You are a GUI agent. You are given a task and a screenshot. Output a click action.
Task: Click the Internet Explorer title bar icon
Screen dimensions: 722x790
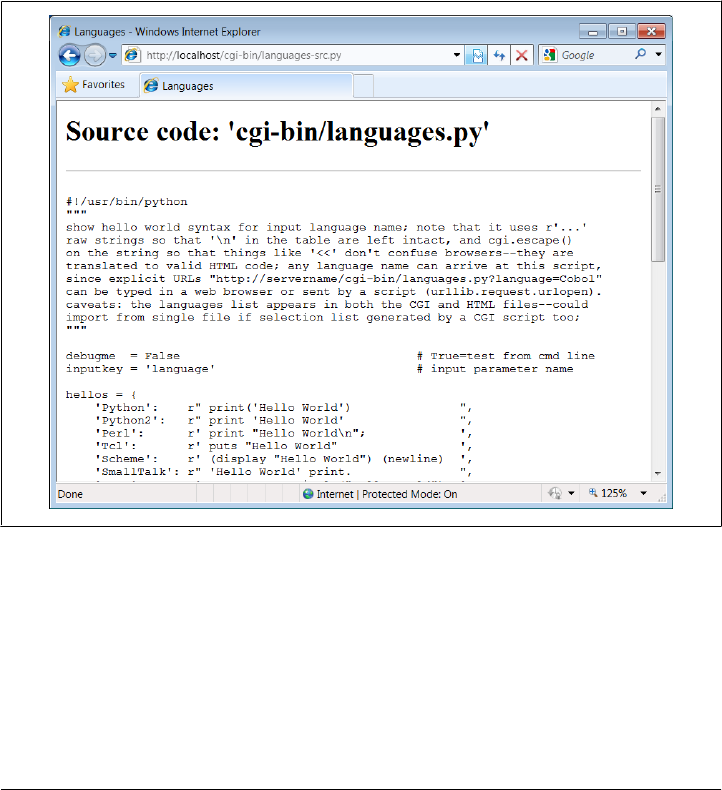tap(64, 31)
